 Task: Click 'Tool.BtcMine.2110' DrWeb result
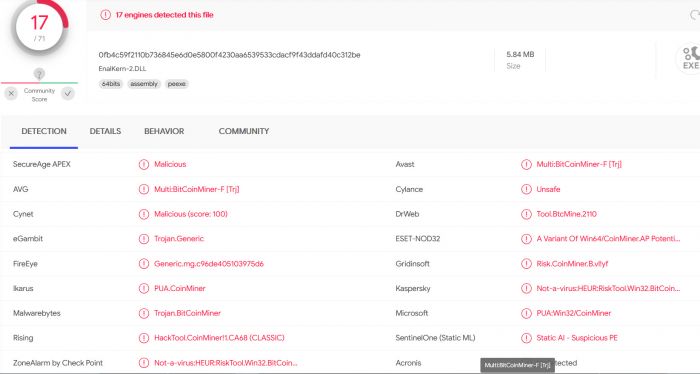click(x=567, y=214)
